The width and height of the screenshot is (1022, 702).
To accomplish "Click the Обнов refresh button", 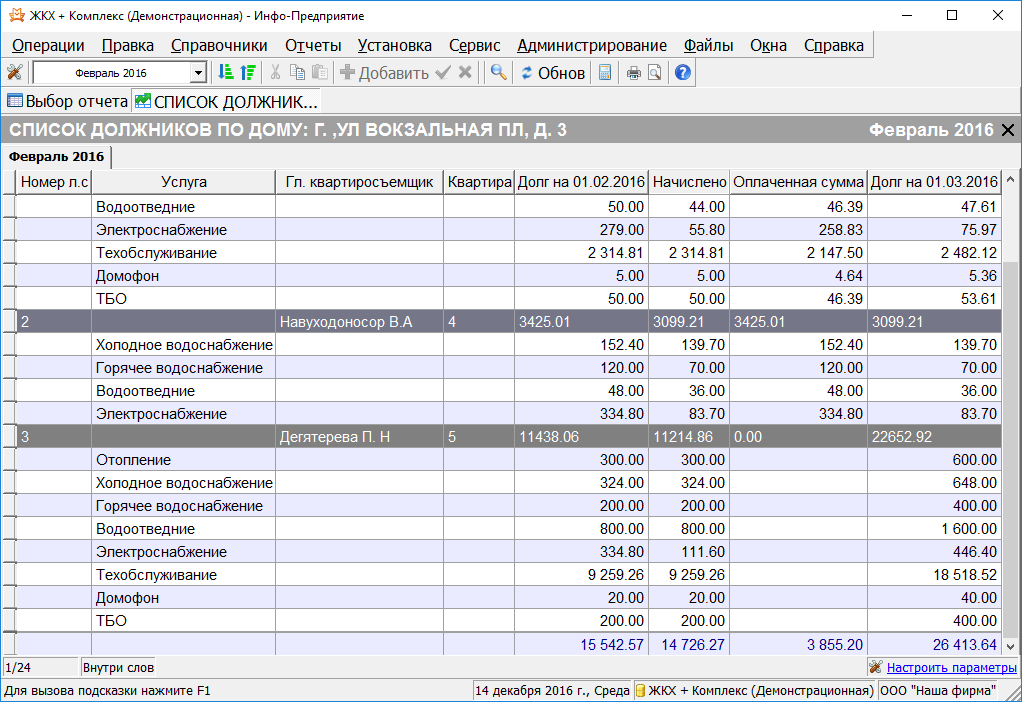I will [552, 72].
